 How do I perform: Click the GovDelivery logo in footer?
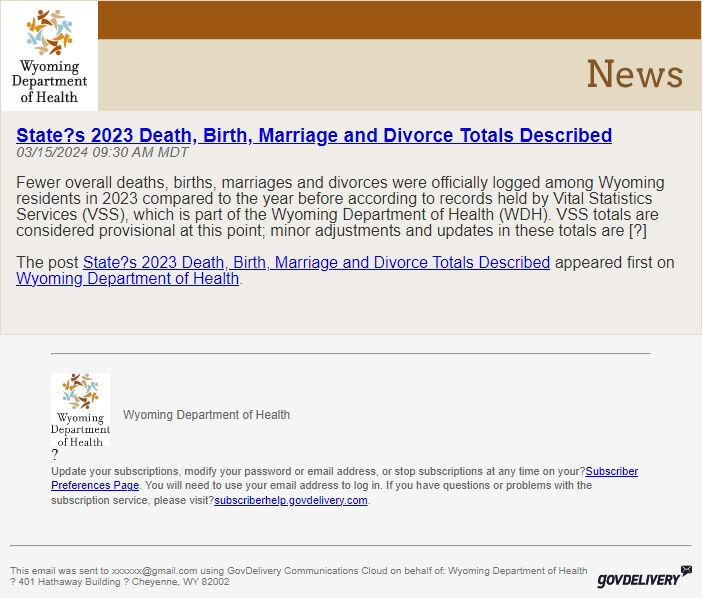tap(644, 577)
